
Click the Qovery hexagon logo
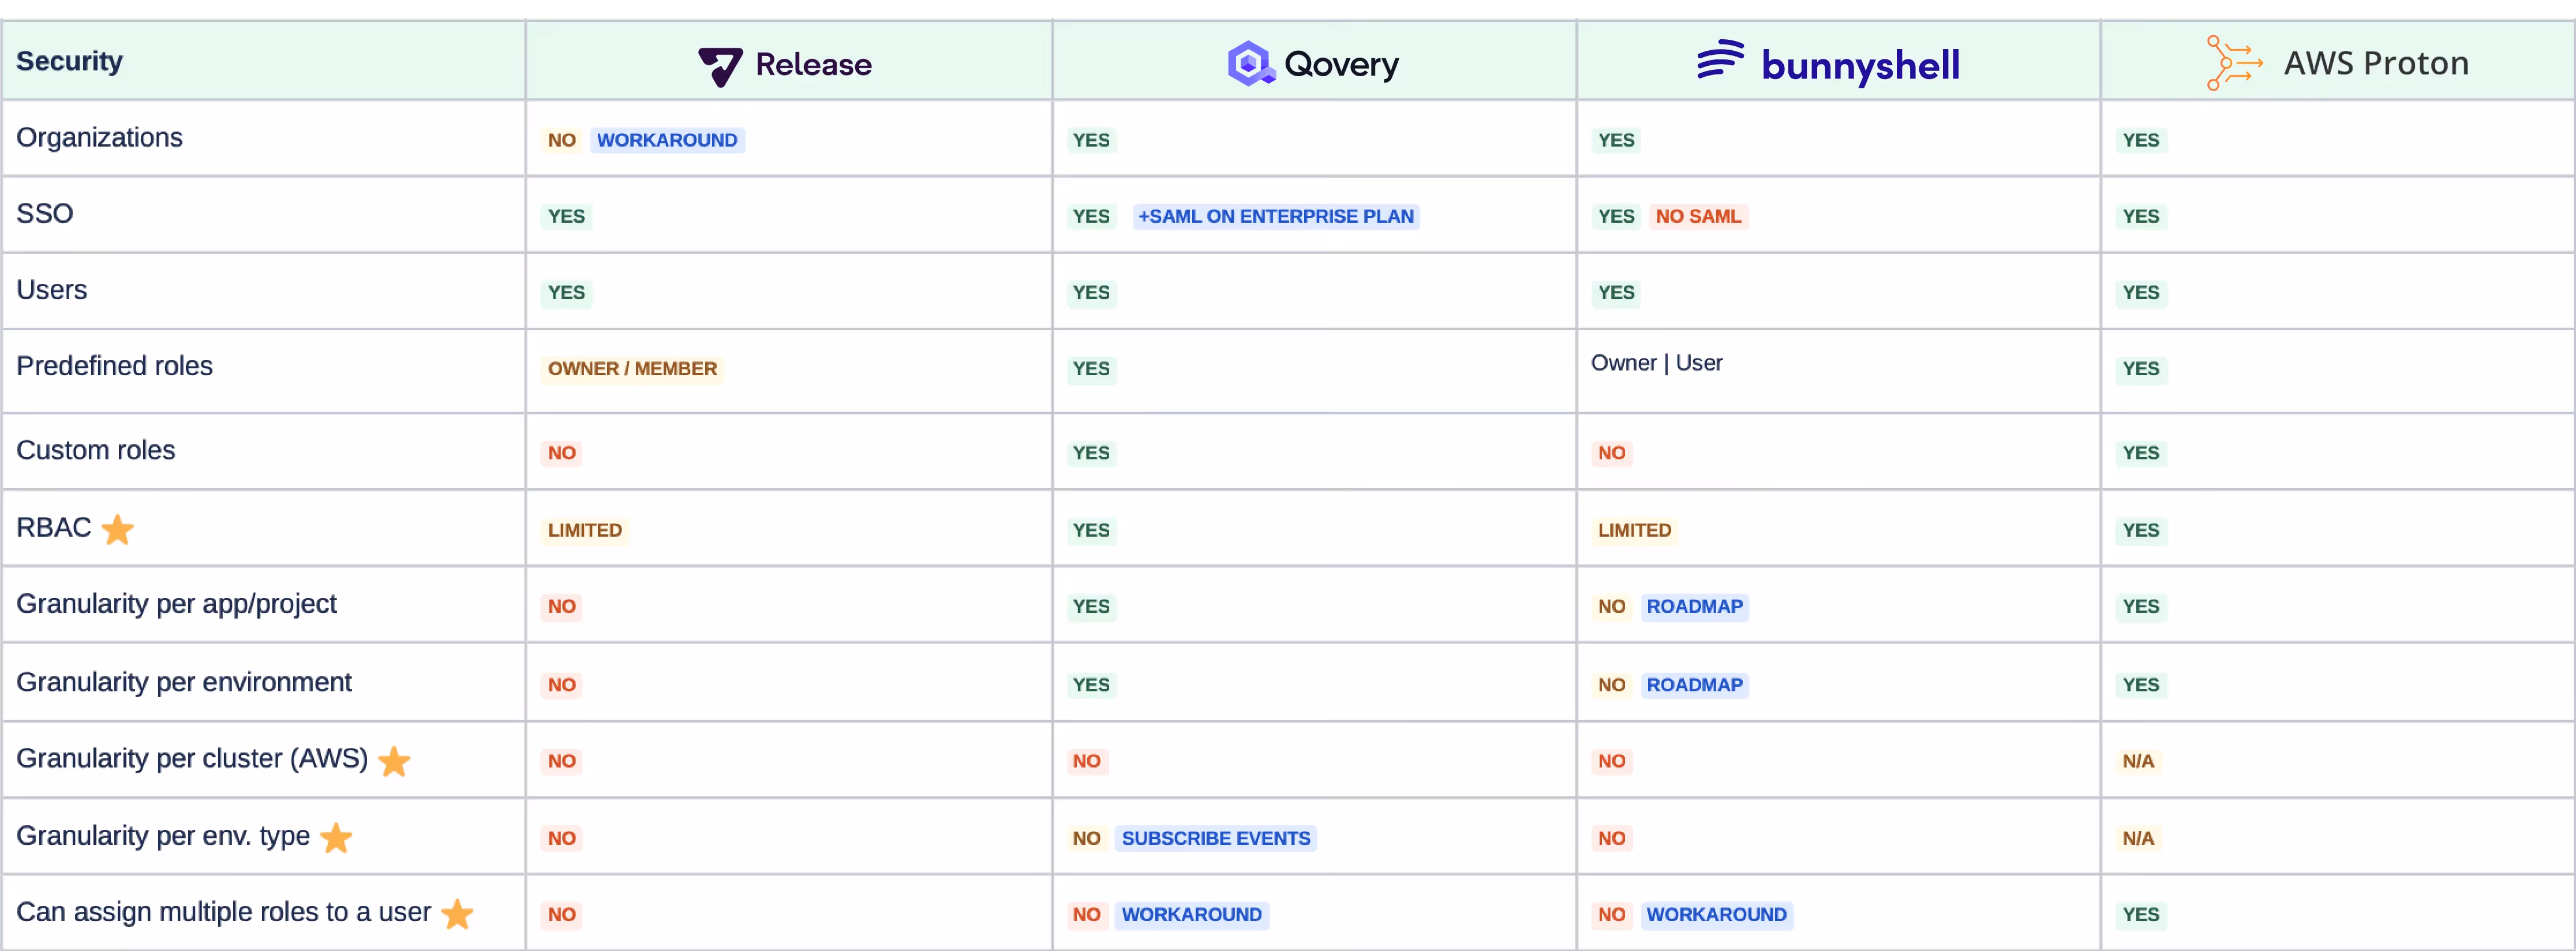tap(1248, 62)
